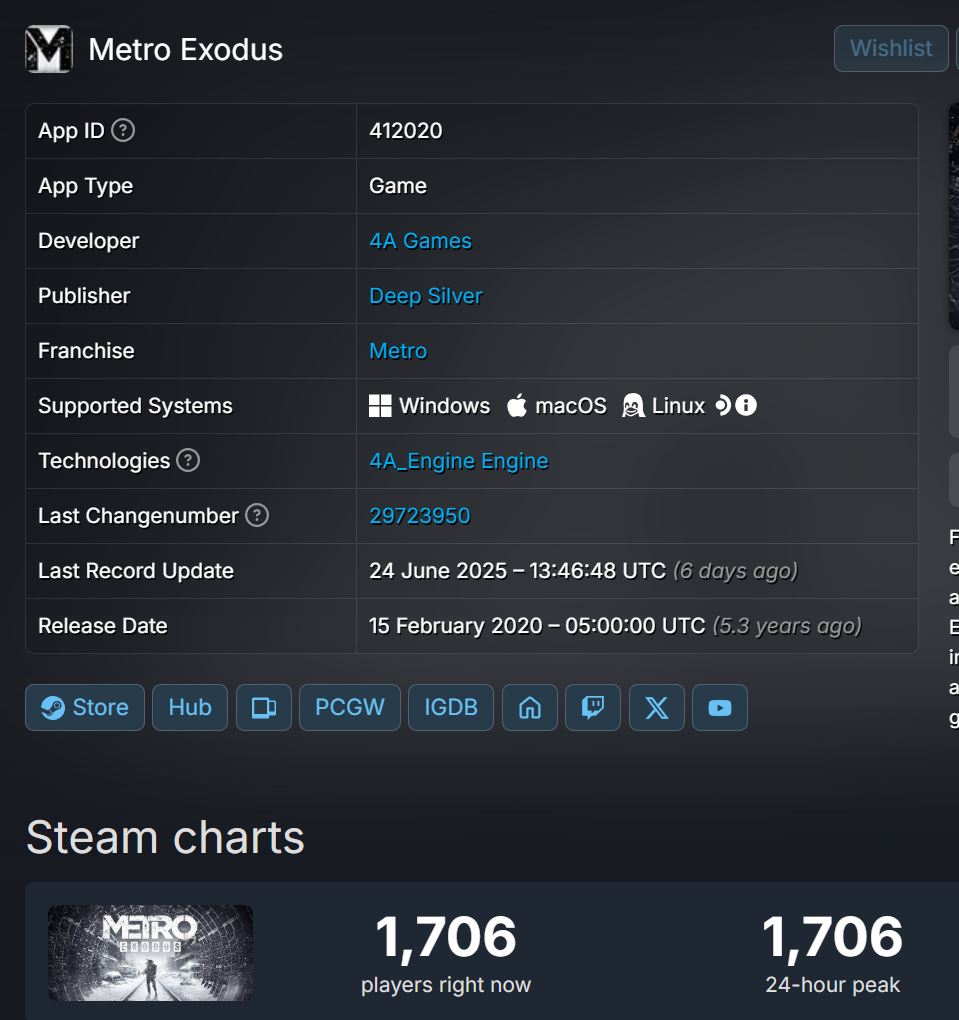959x1020 pixels.
Task: Click the Steam Deck compatibility icon
Action: tap(723, 405)
